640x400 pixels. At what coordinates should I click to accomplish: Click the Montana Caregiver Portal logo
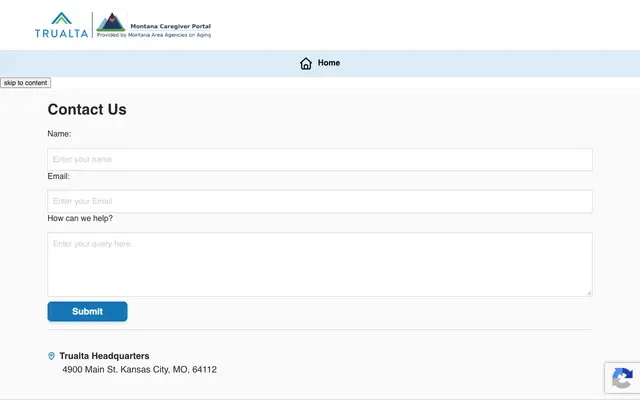(x=154, y=25)
